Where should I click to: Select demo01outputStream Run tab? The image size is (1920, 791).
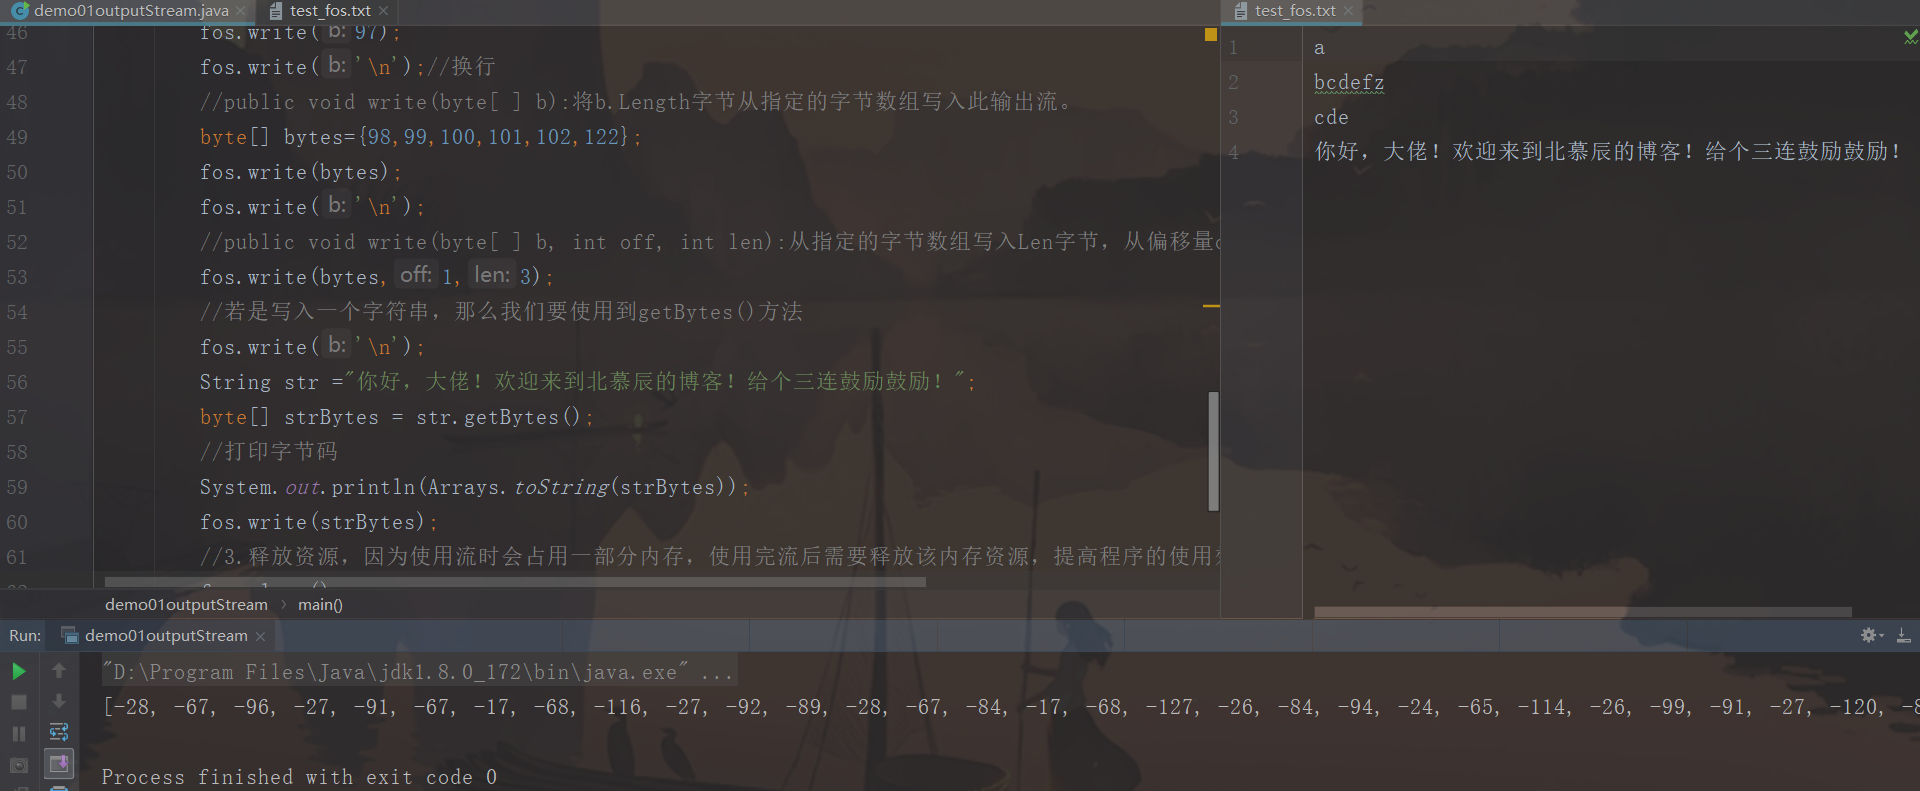coord(166,636)
